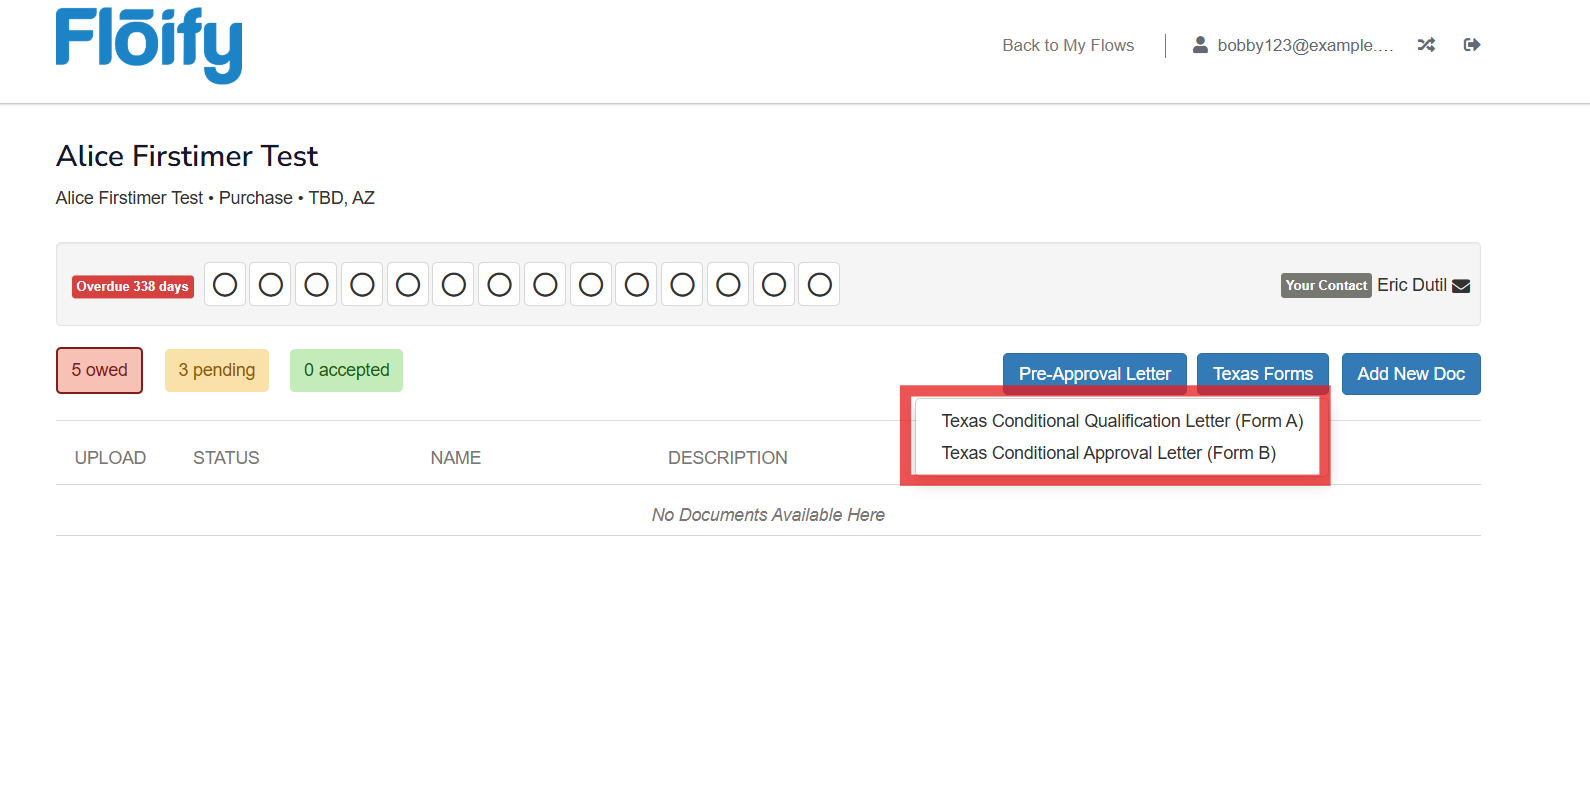Screen dimensions: 1590x796
Task: Click the last milestone circle
Action: pyautogui.click(x=819, y=285)
